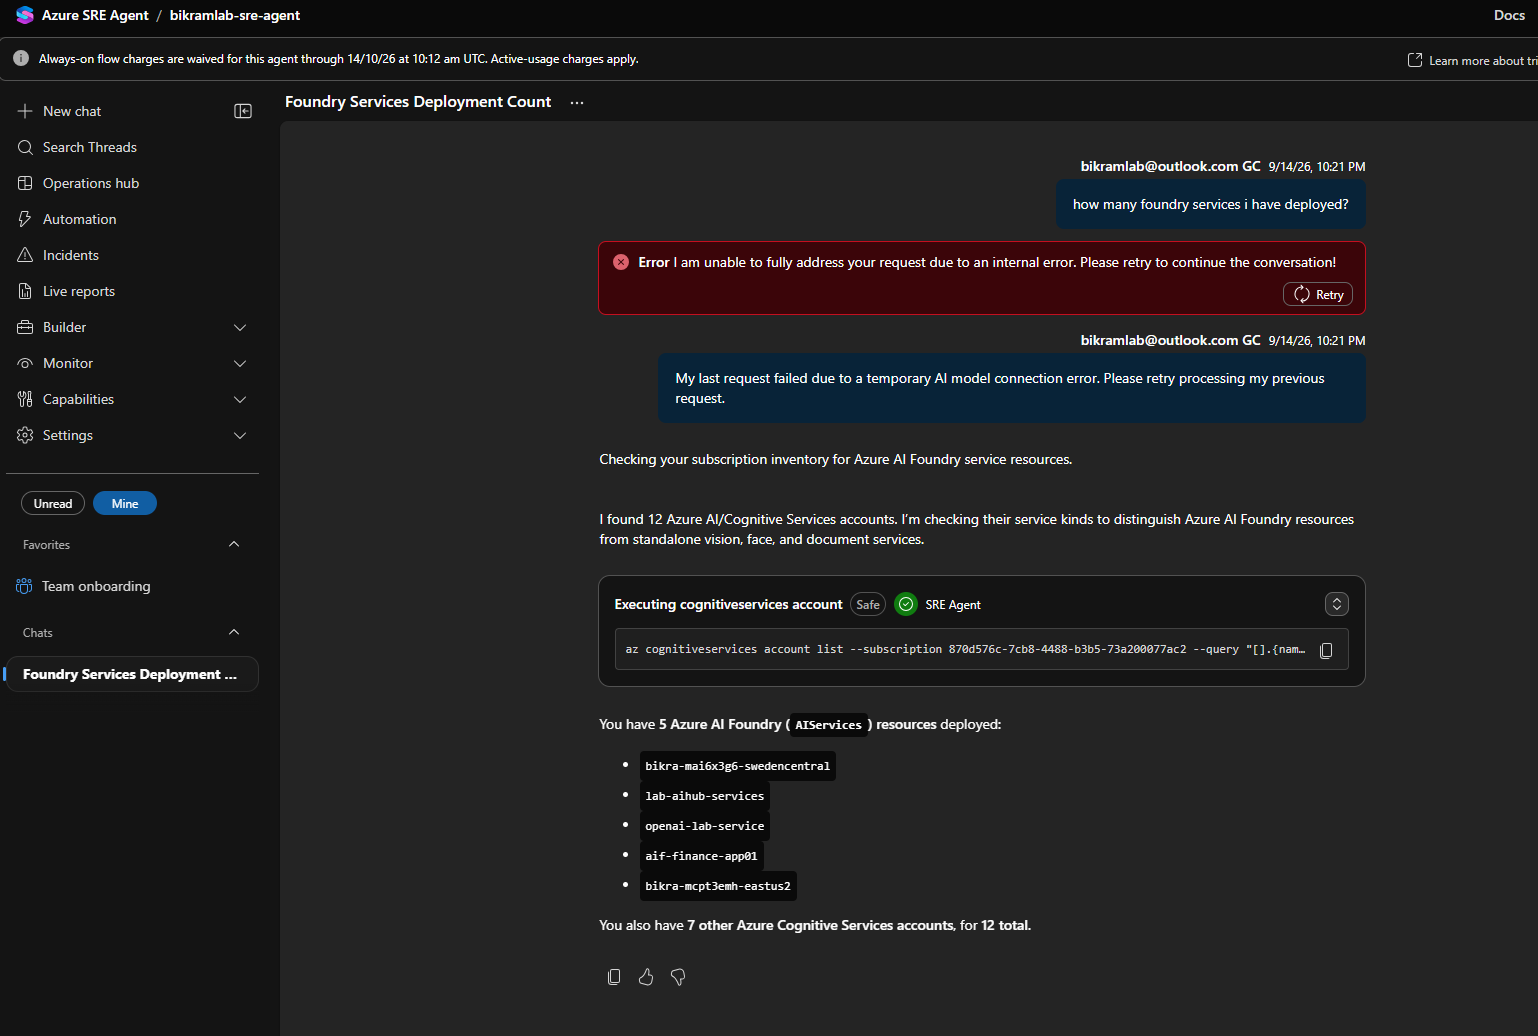The image size is (1538, 1036).
Task: Collapse the Favorites list
Action: [x=234, y=544]
